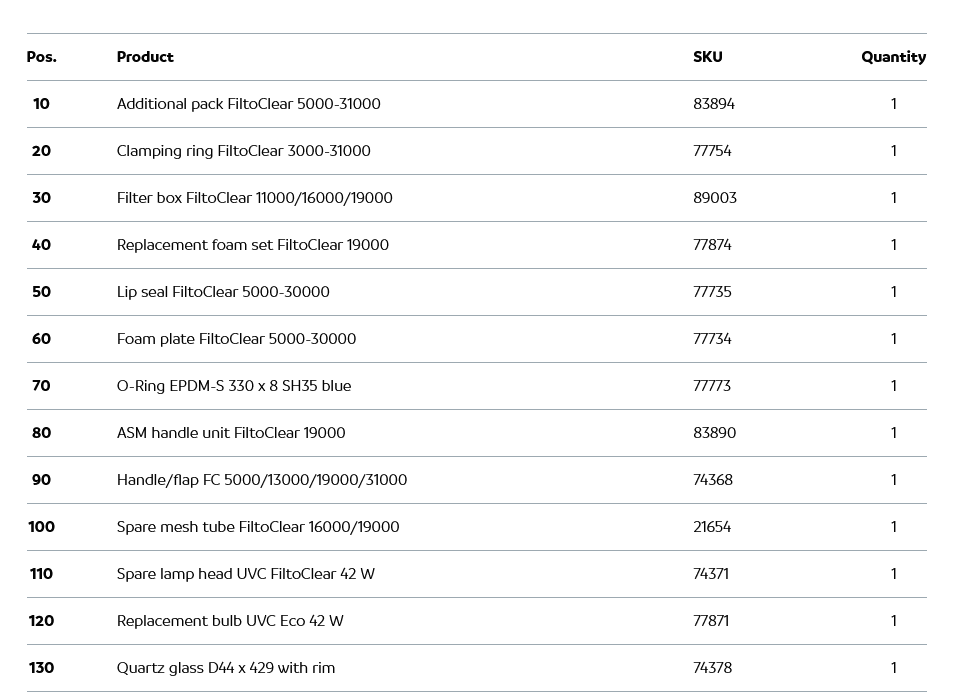
Task: Open Additional pack FiltoClear 5000-31000 product
Action: coord(248,104)
